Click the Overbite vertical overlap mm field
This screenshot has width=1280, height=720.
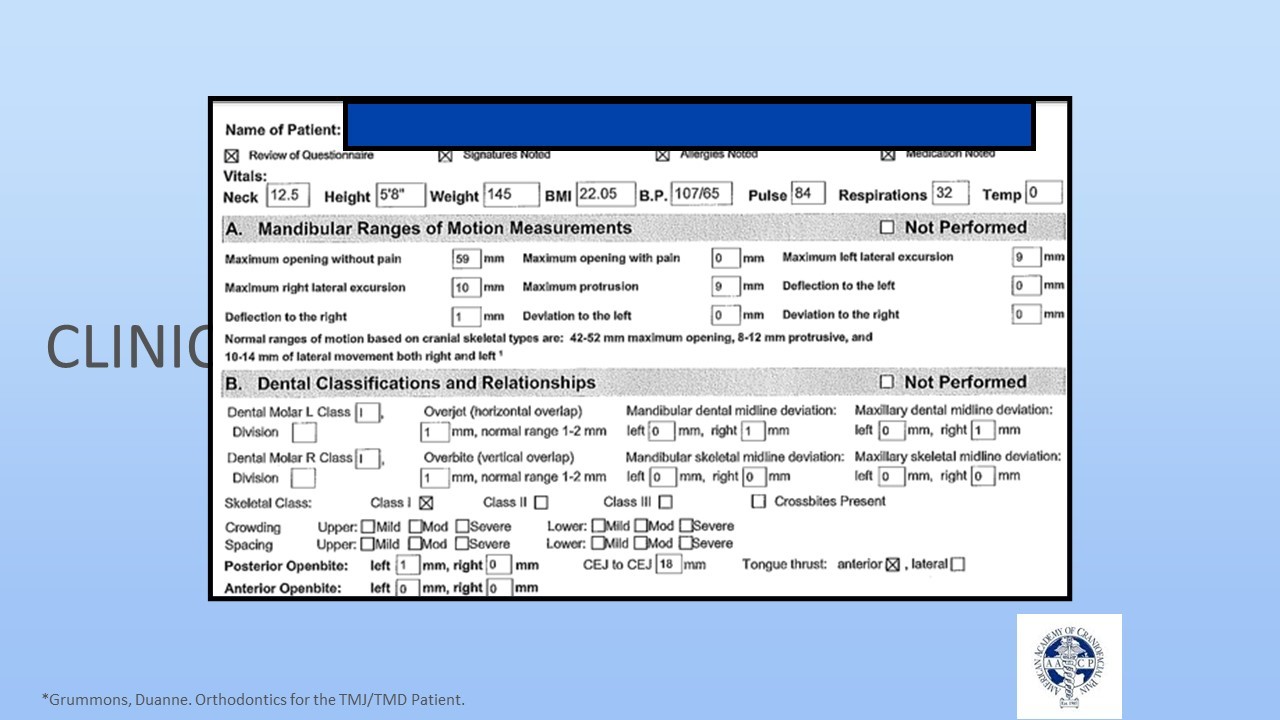434,478
